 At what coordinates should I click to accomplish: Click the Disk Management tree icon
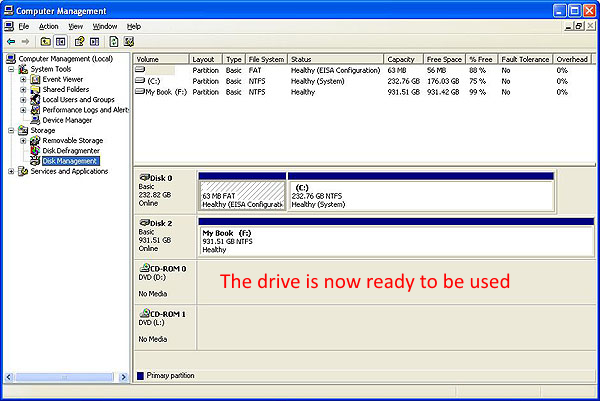(35, 161)
